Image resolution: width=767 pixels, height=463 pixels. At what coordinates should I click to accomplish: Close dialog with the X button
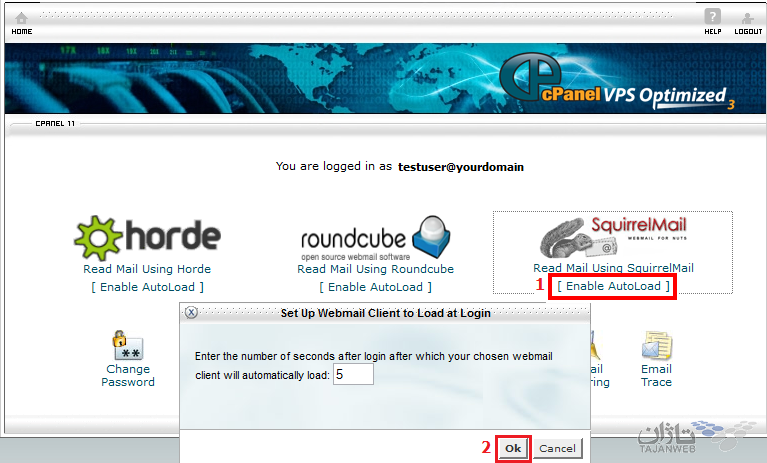coord(191,312)
